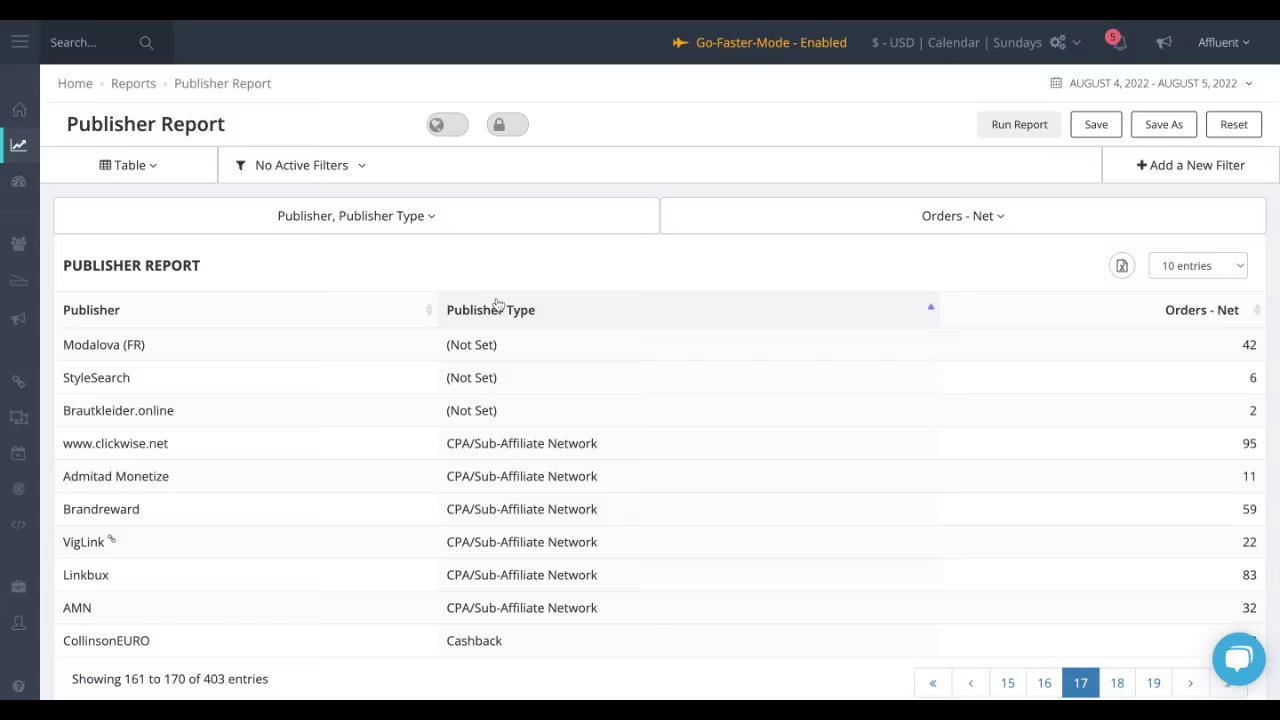The height and width of the screenshot is (720, 1280).
Task: Click the calendar icon beside date range
Action: click(1056, 83)
